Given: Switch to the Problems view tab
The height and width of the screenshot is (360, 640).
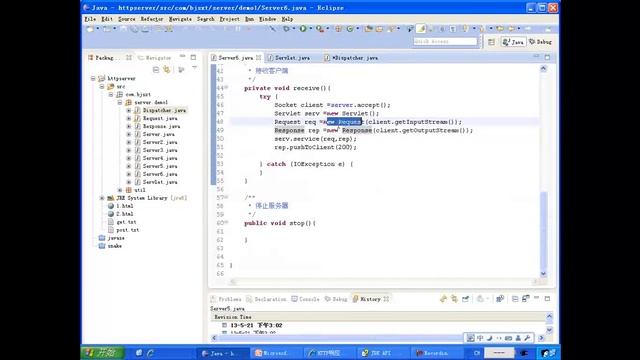Looking at the screenshot, I should (x=226, y=299).
